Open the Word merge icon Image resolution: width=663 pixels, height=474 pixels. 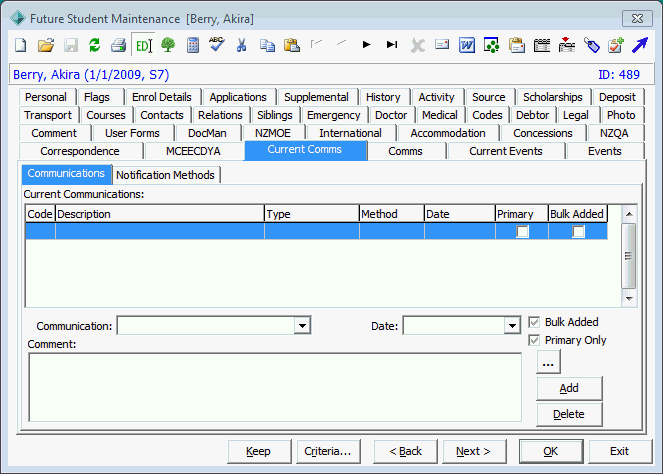467,45
